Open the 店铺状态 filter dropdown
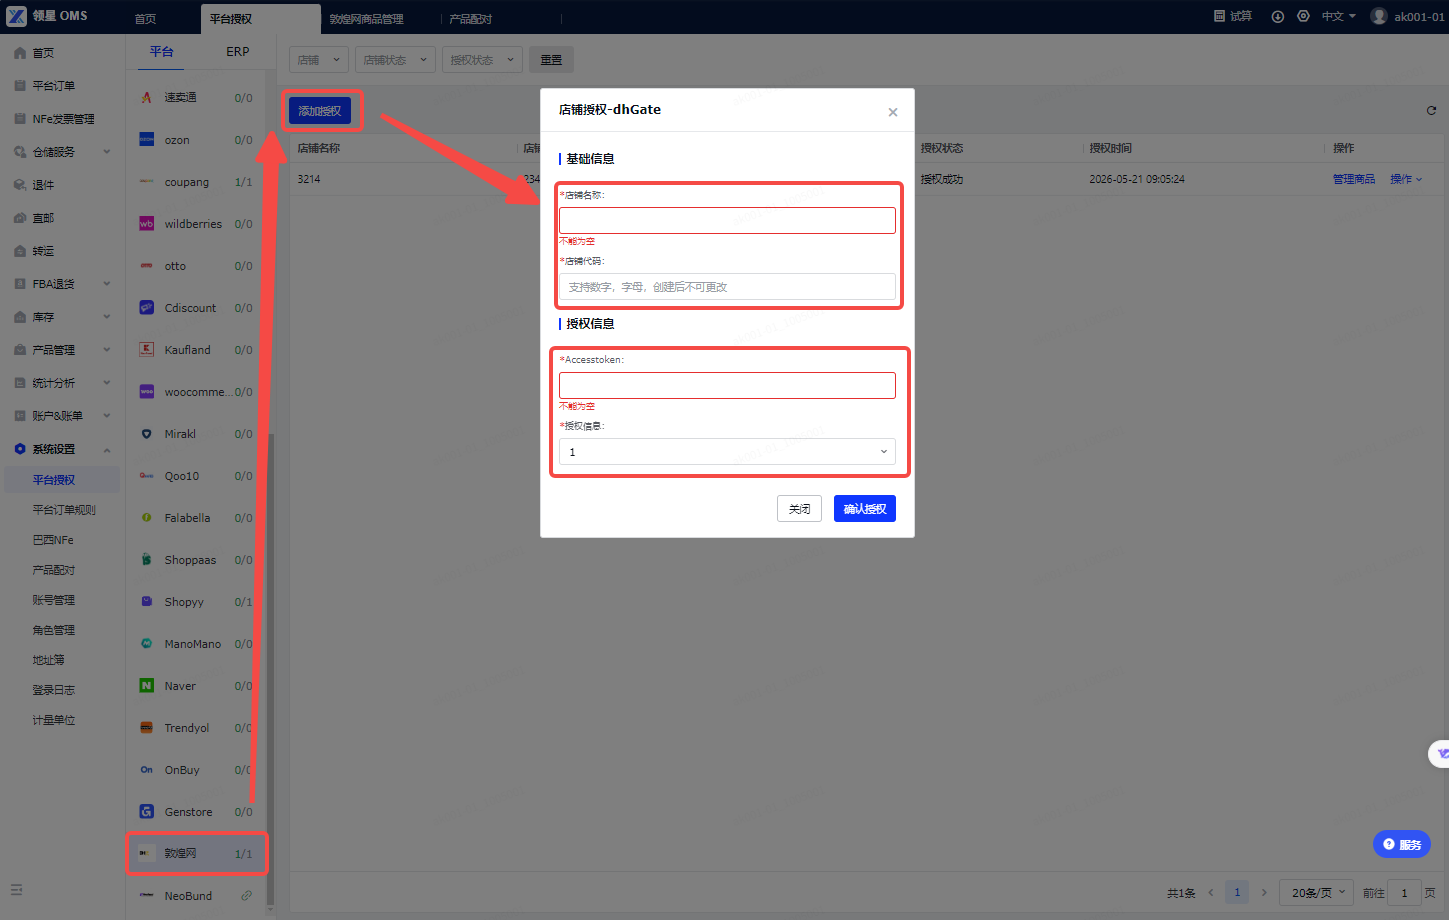Image resolution: width=1449 pixels, height=920 pixels. (x=395, y=60)
